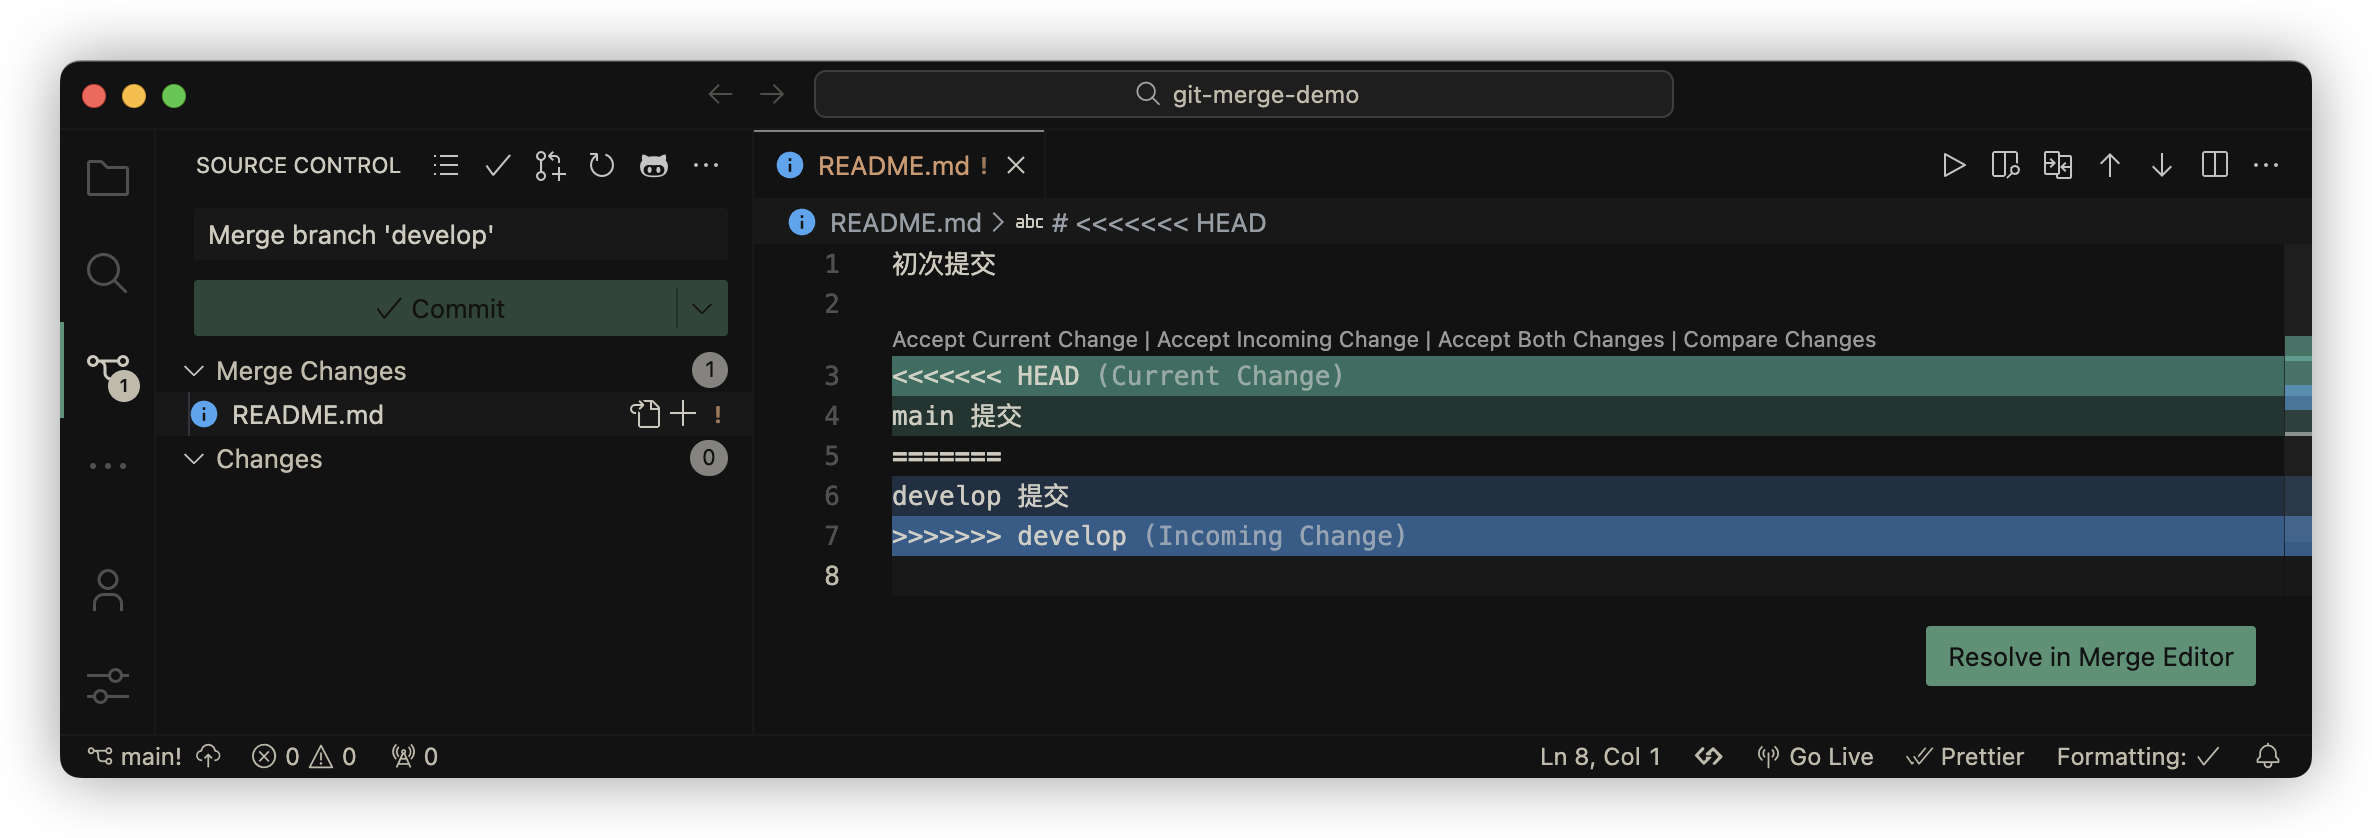Click the commit message input field
Image resolution: width=2372 pixels, height=838 pixels.
click(x=460, y=235)
